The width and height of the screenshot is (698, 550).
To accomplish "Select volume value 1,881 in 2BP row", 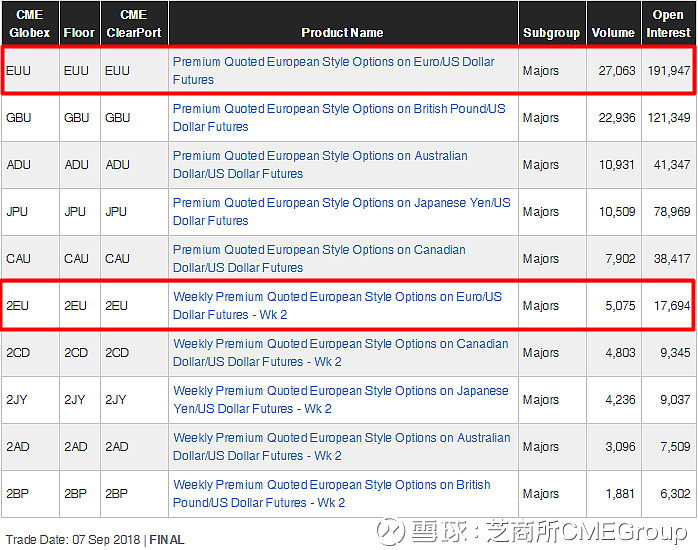I will tap(620, 494).
